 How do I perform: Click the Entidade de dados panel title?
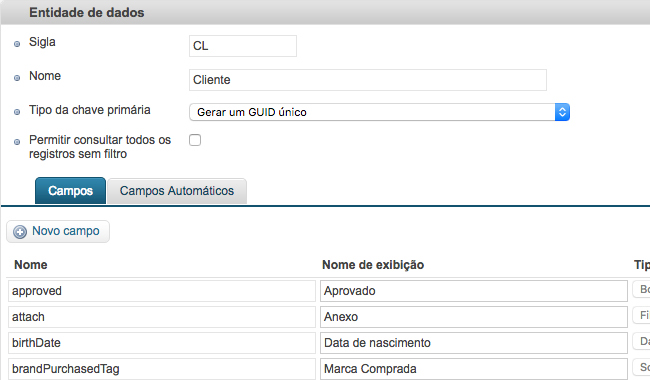[87, 12]
